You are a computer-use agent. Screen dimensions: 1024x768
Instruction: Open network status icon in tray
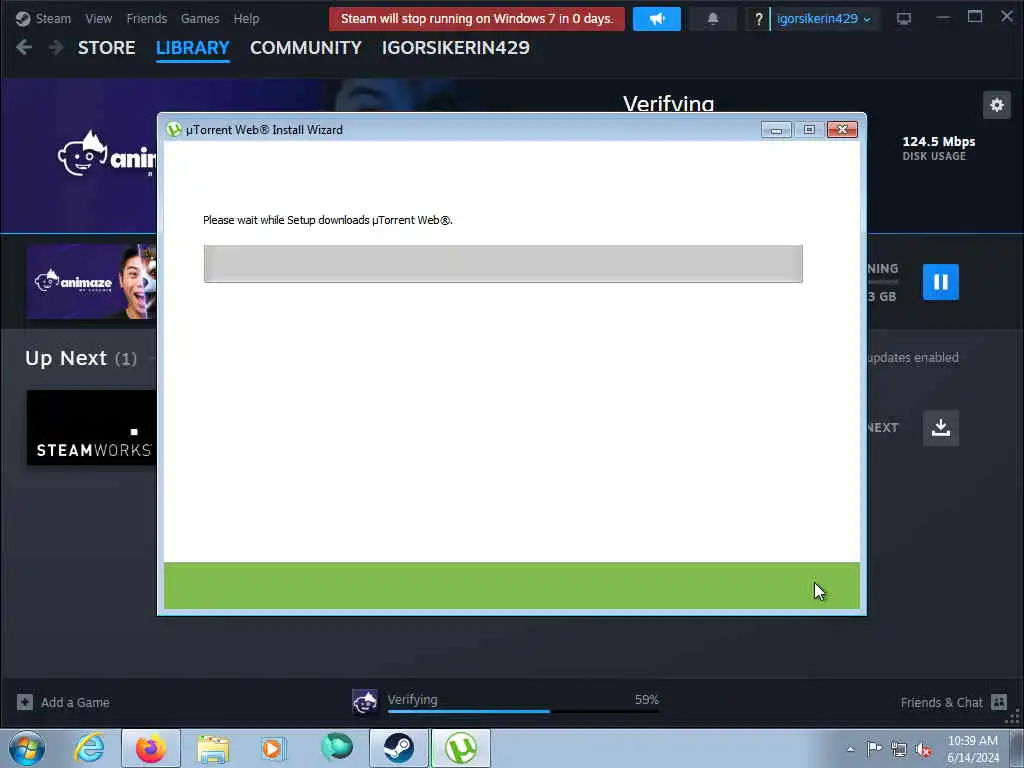point(899,750)
